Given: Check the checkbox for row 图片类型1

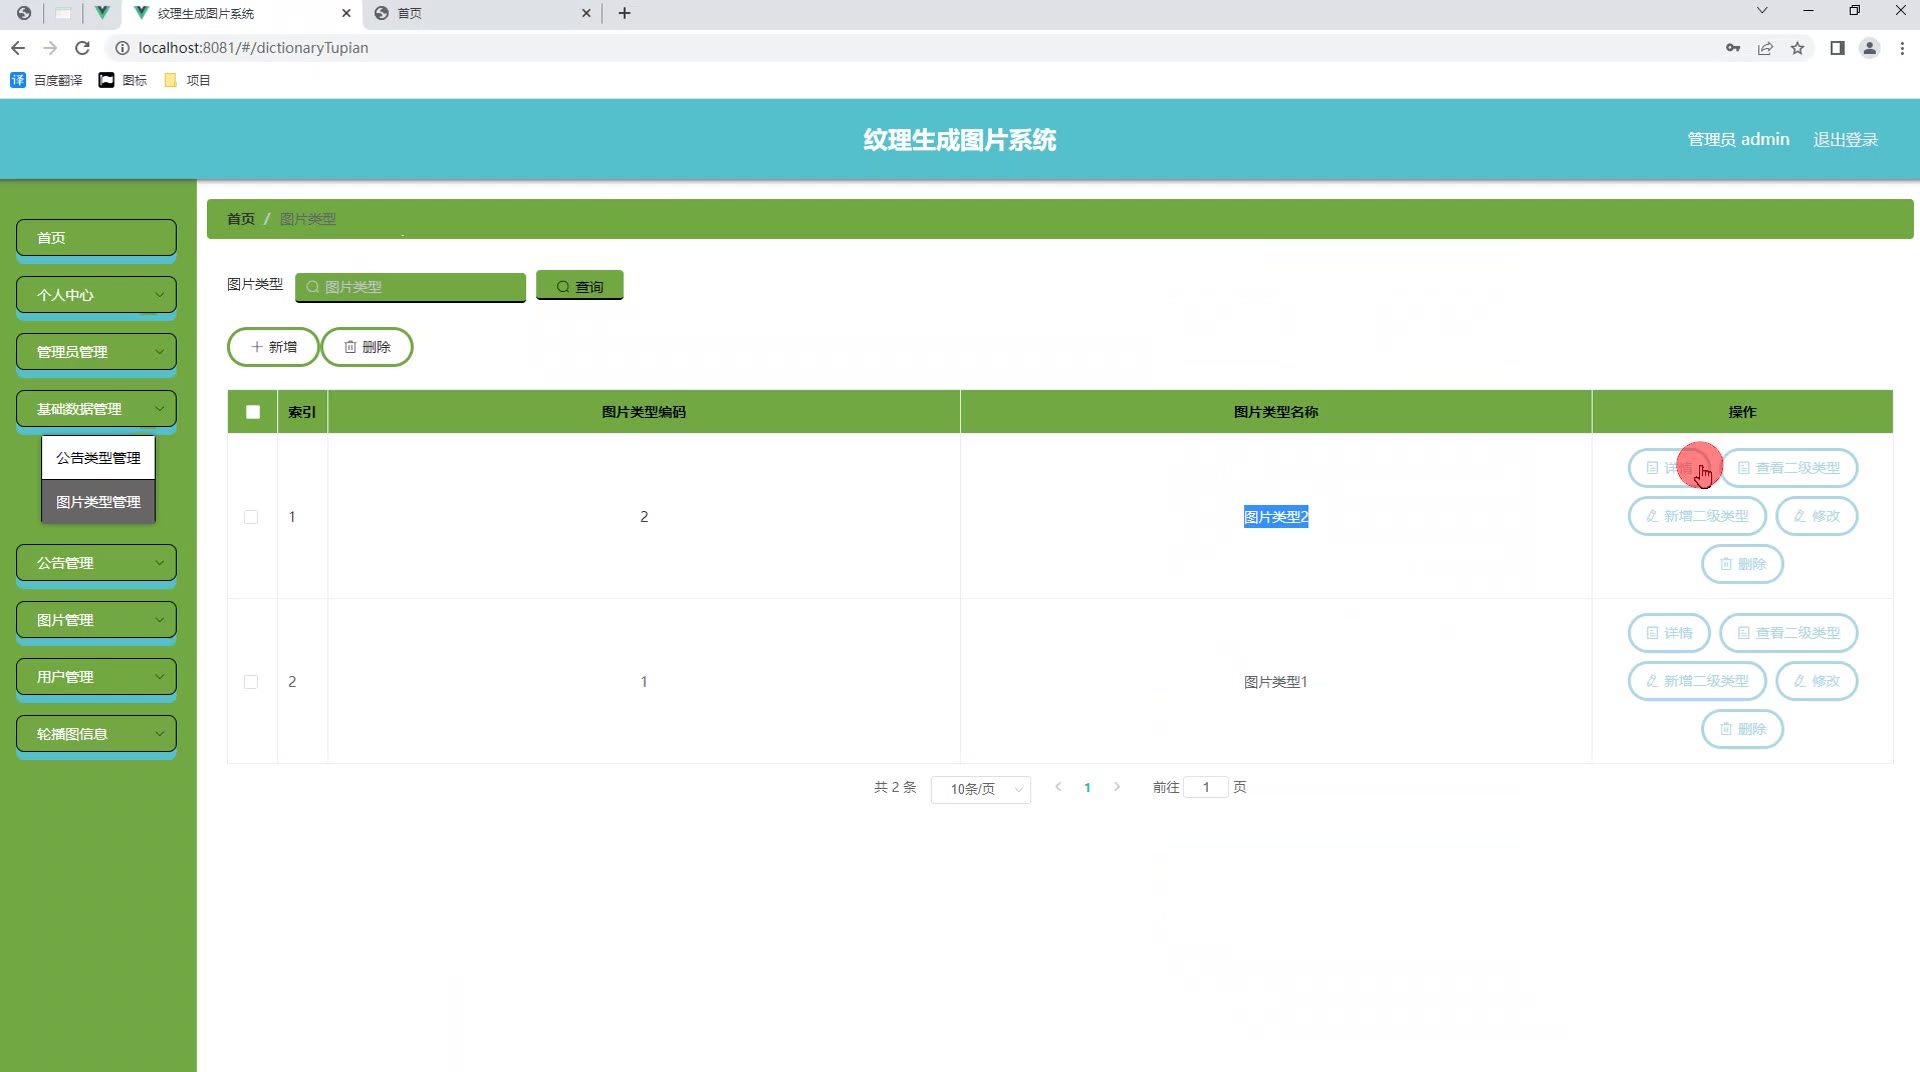Looking at the screenshot, I should point(251,682).
